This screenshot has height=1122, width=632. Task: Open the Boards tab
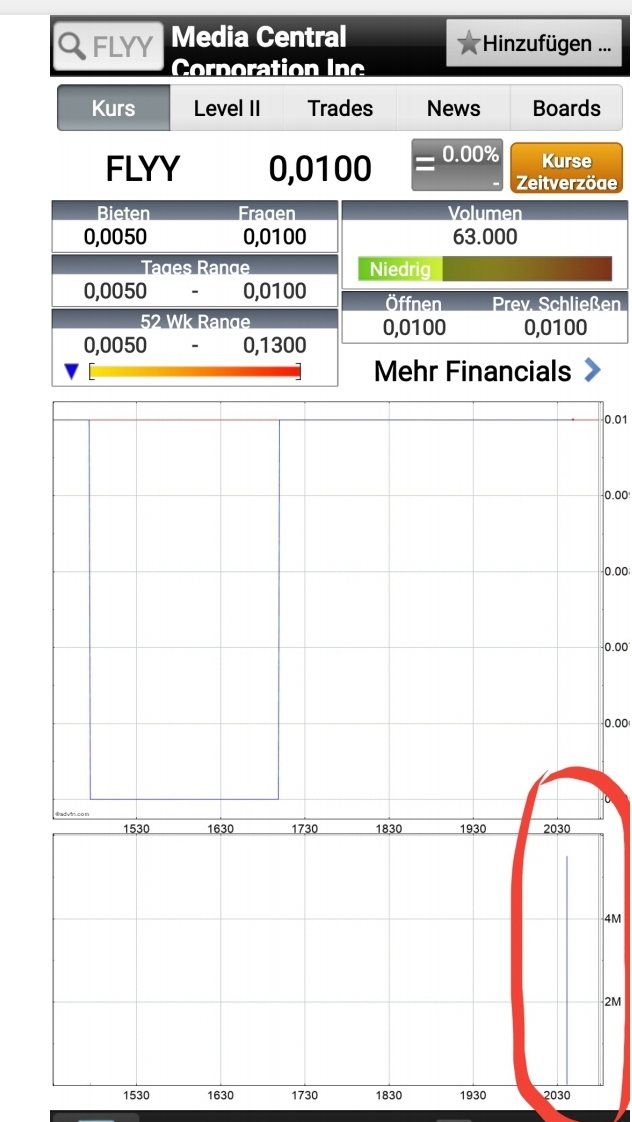pos(566,107)
